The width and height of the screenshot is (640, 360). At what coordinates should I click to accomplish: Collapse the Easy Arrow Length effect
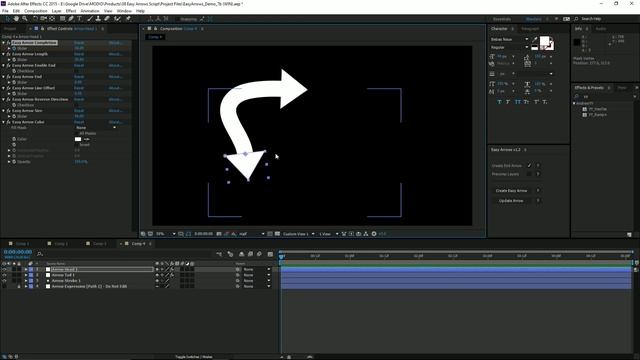(x=4, y=54)
